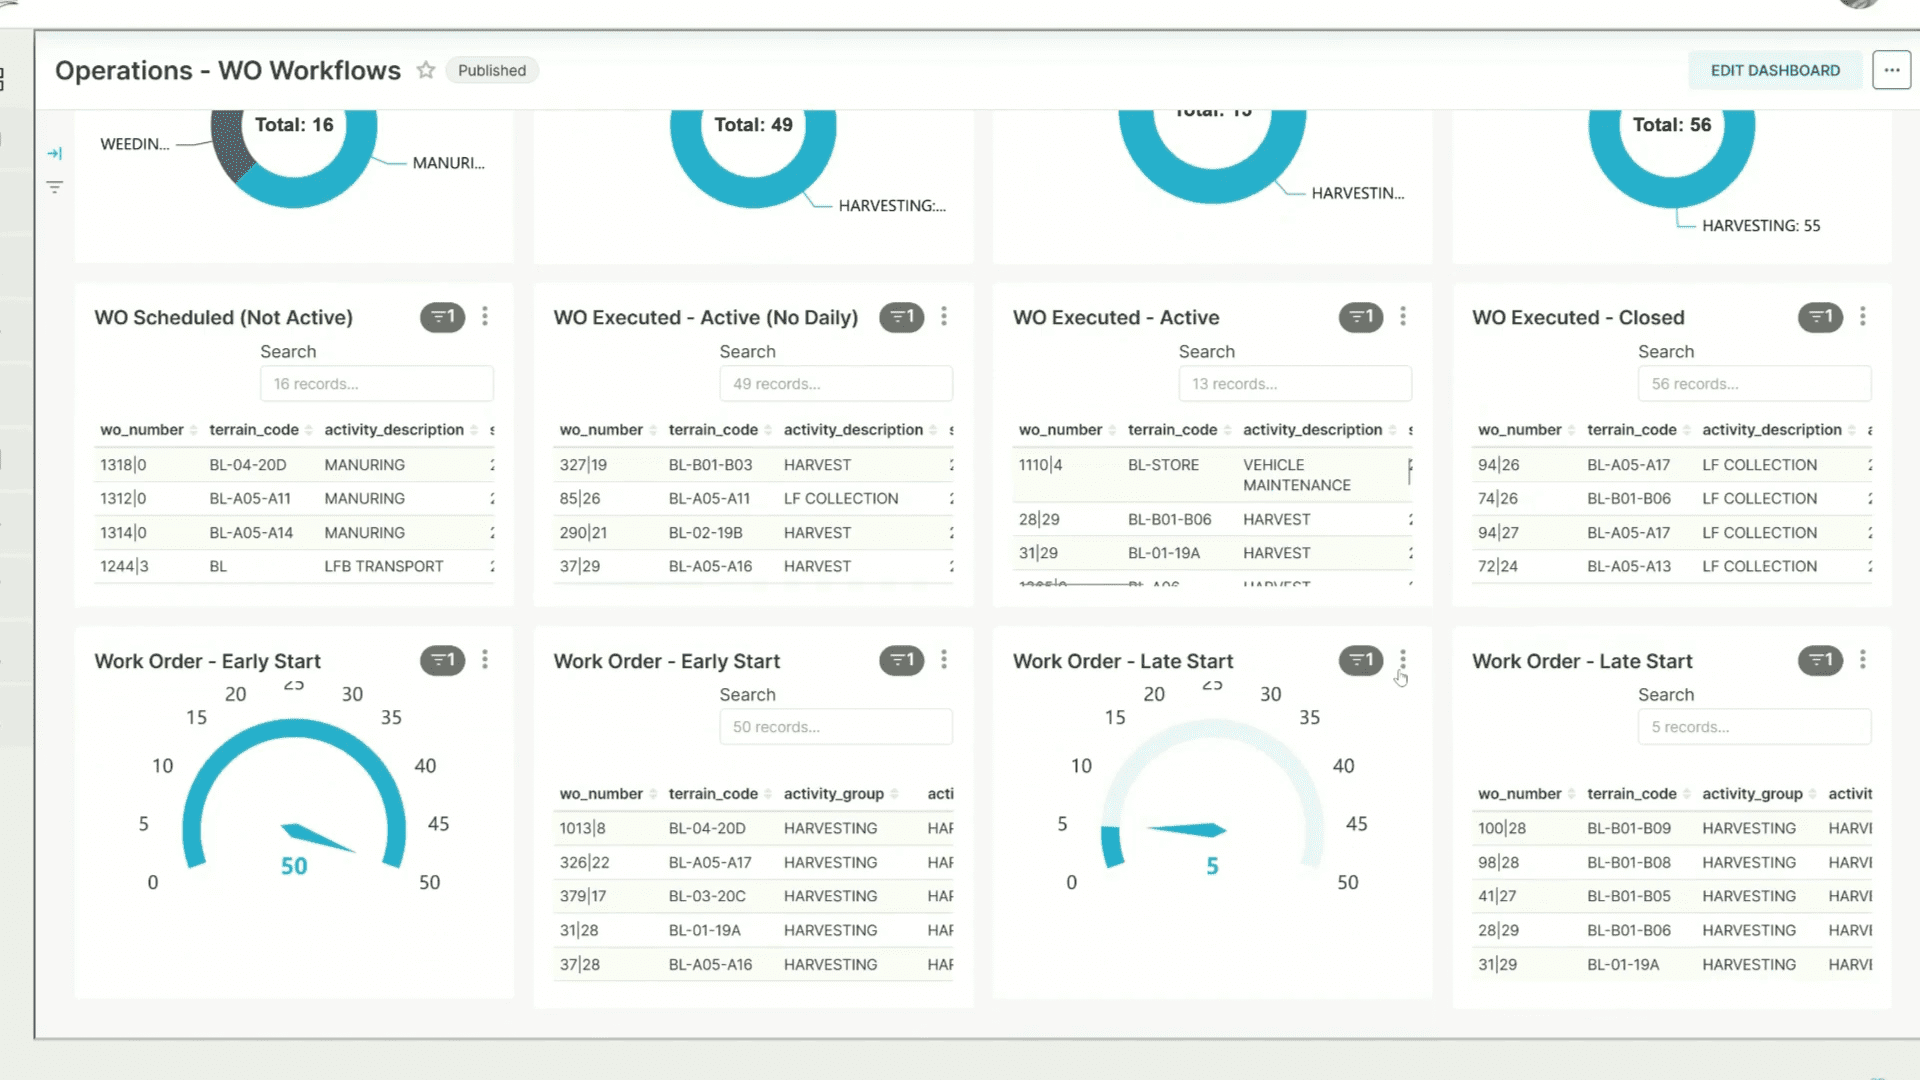Viewport: 1920px width, 1080px height.
Task: Sort WO Executed - Closed by terrain_code
Action: coord(1631,430)
